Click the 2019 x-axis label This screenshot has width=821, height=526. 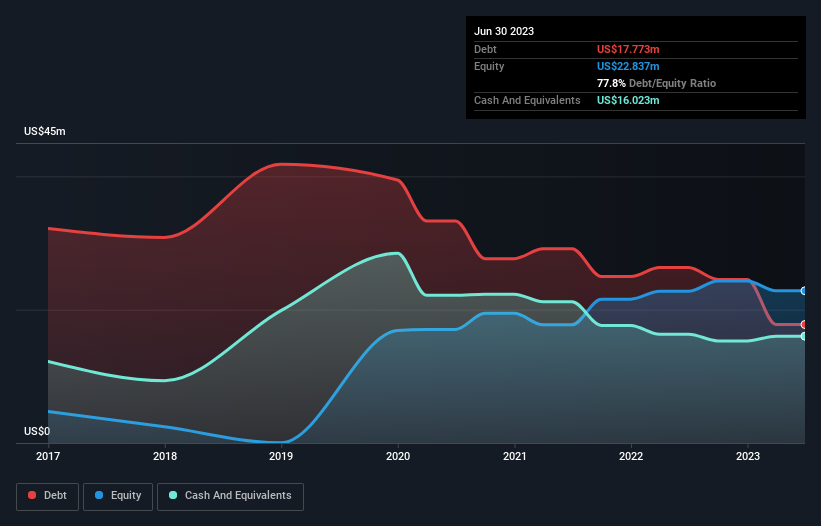(281, 456)
